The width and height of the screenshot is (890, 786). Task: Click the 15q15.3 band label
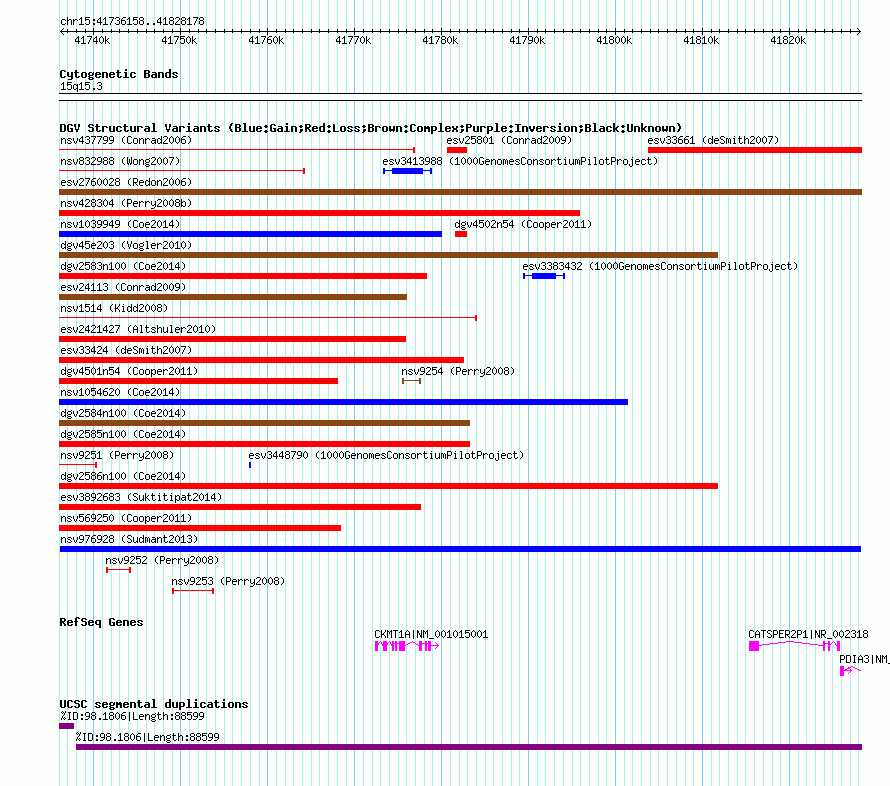point(81,87)
